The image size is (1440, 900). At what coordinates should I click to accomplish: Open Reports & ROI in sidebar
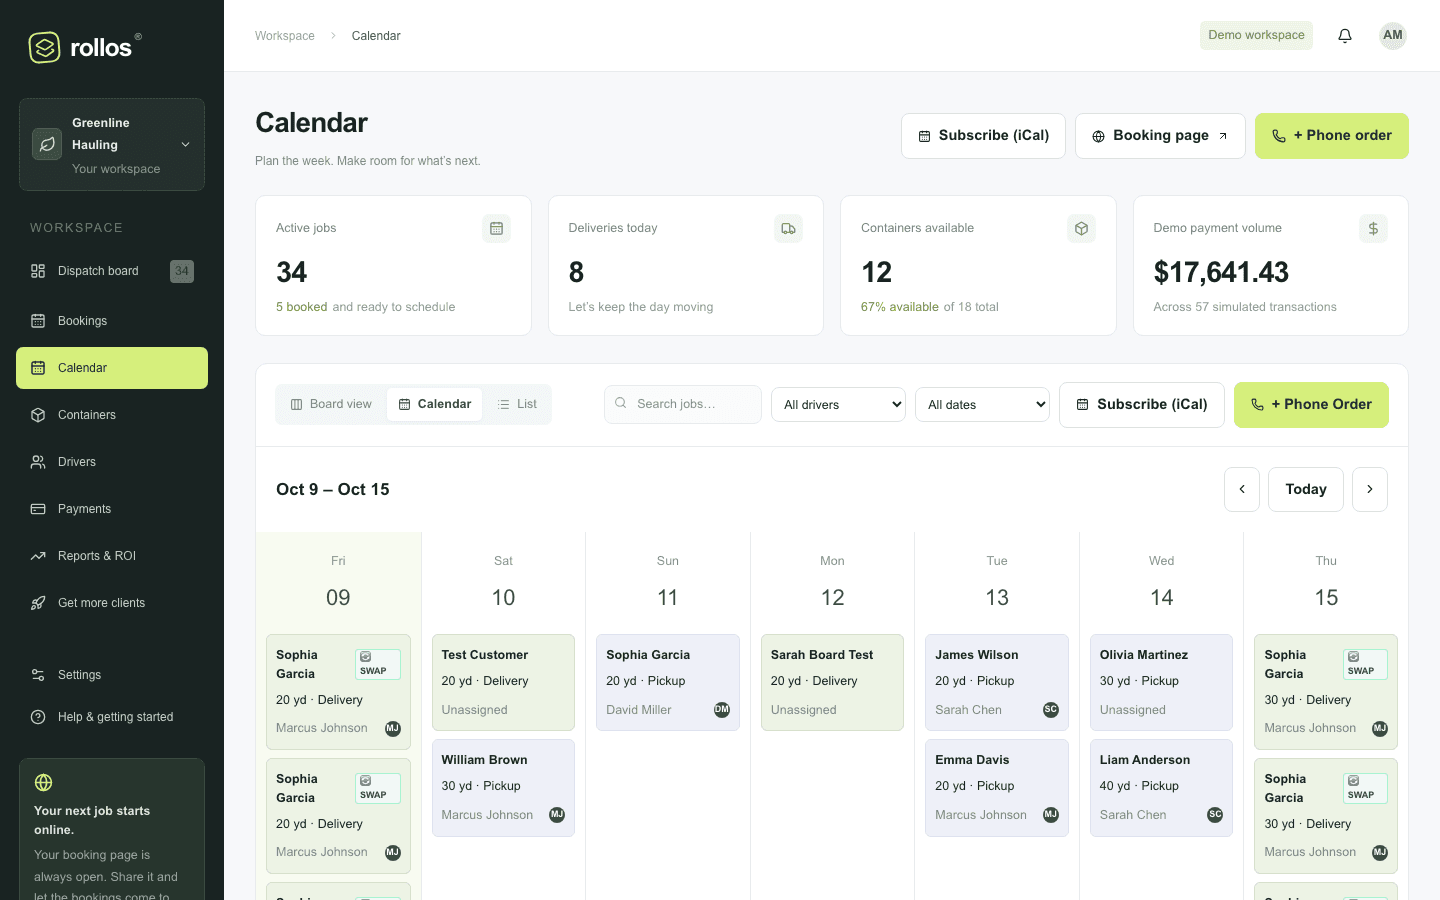[112, 556]
